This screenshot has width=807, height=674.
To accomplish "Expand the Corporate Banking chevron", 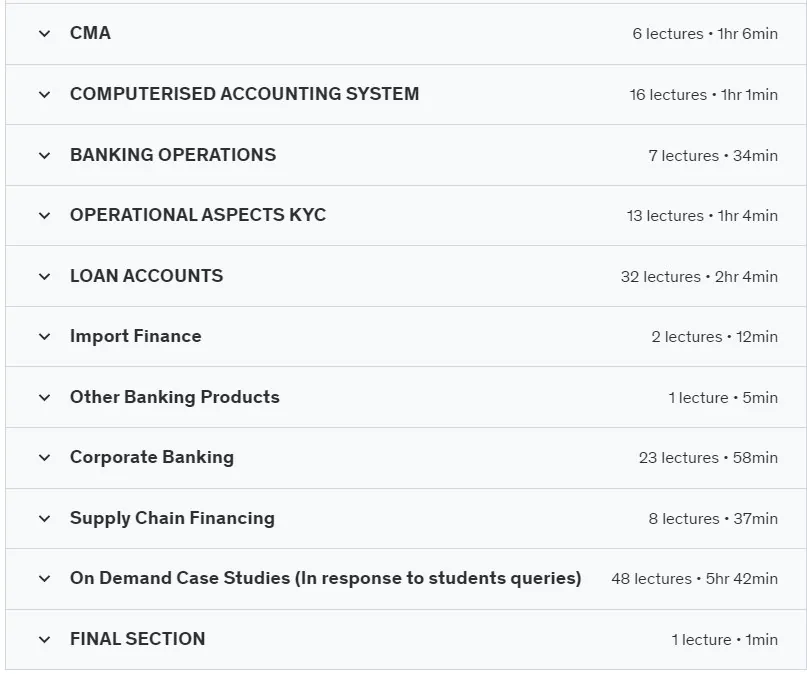I will (x=45, y=458).
